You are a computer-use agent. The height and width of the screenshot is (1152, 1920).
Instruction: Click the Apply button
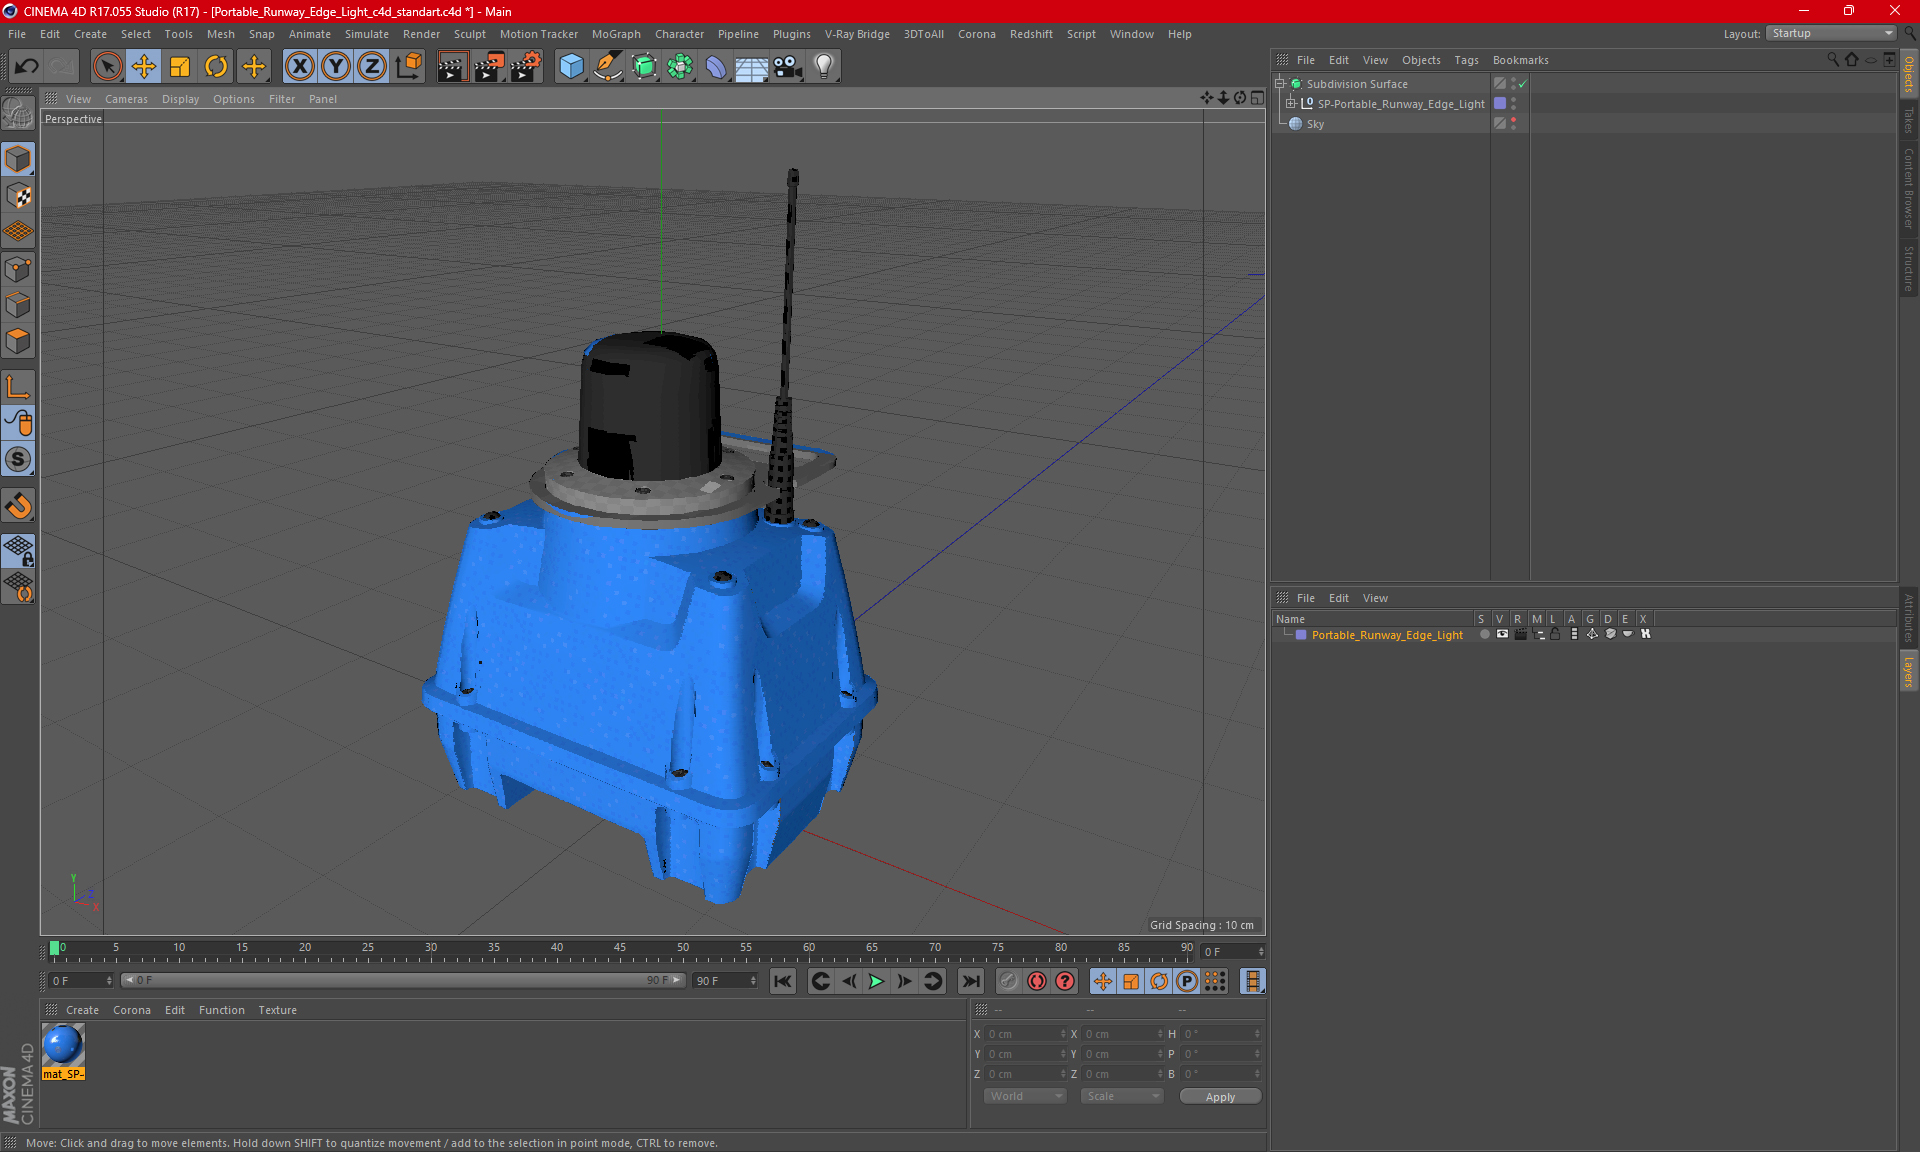[1220, 1097]
